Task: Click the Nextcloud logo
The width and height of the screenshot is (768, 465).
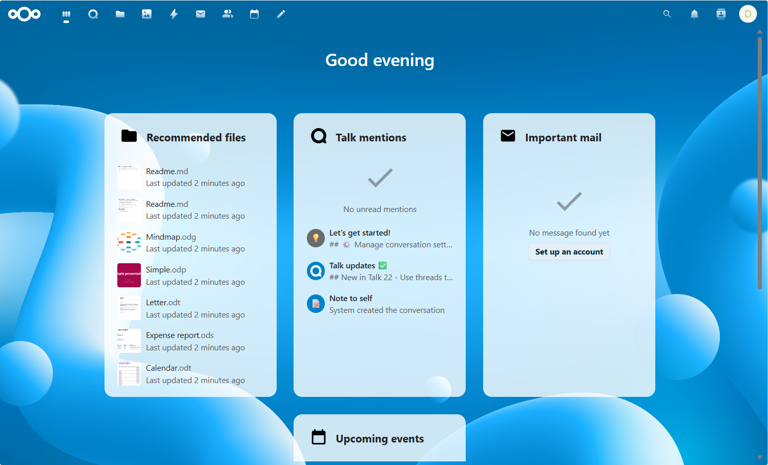Action: coord(24,14)
